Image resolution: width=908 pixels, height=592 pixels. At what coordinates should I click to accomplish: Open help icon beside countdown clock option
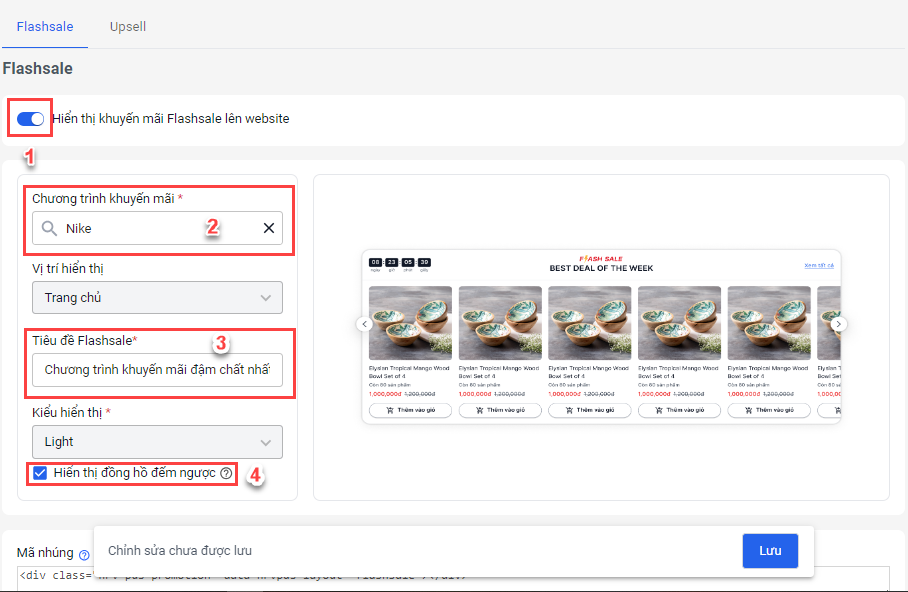[x=226, y=473]
